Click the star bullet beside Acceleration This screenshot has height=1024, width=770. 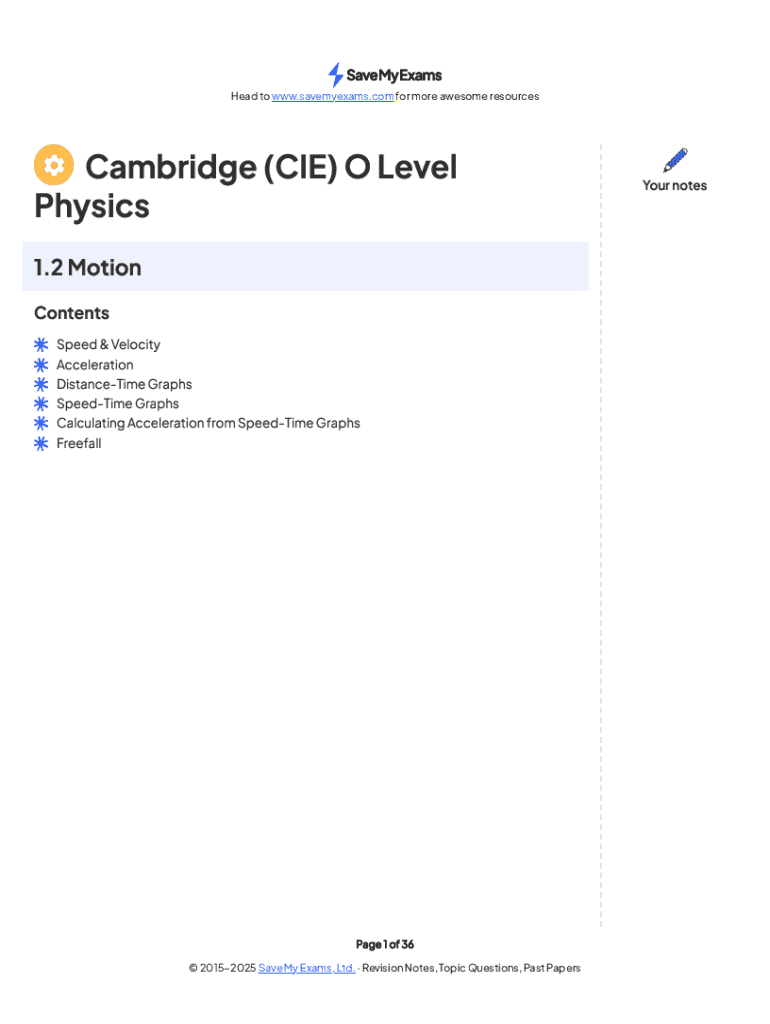pos(41,365)
